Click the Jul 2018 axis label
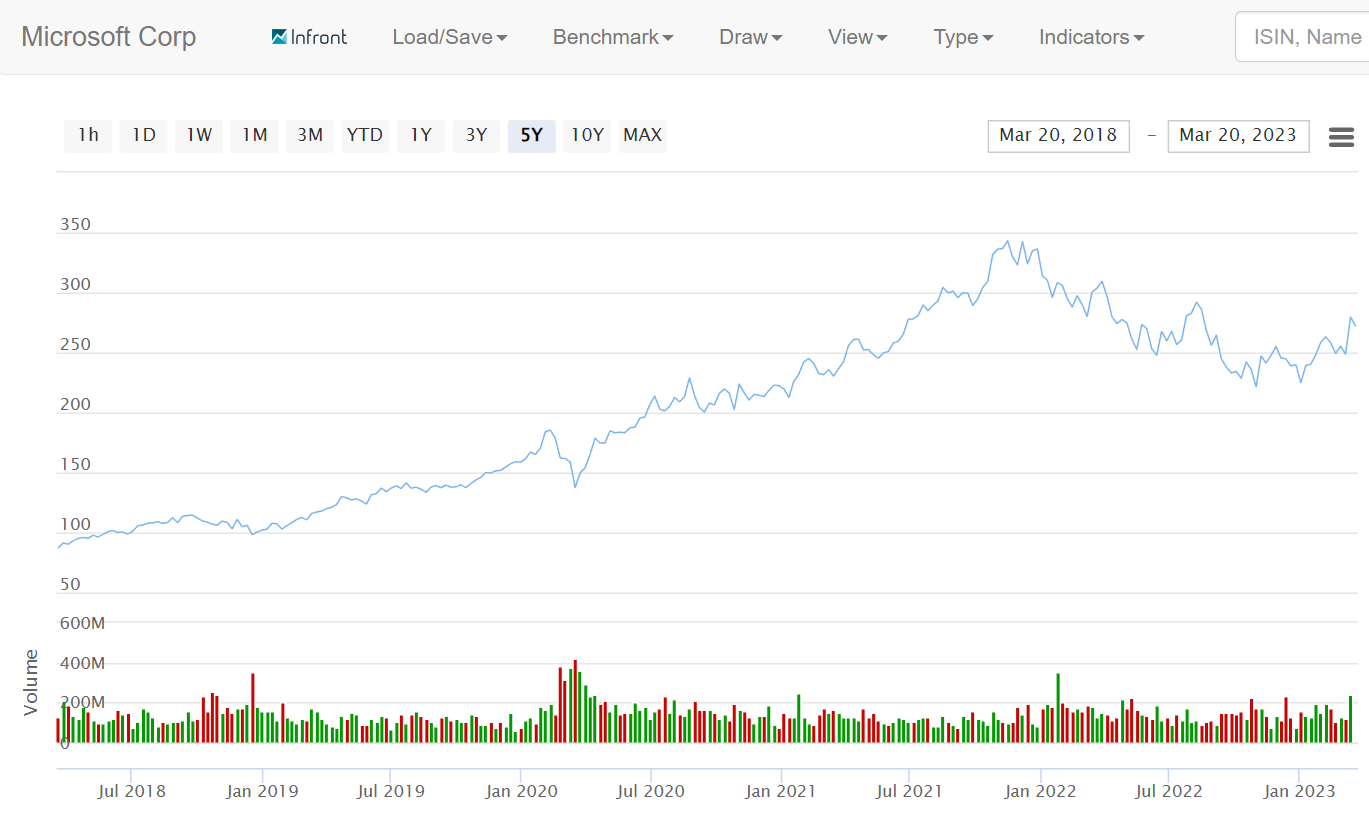The width and height of the screenshot is (1369, 815). (132, 791)
